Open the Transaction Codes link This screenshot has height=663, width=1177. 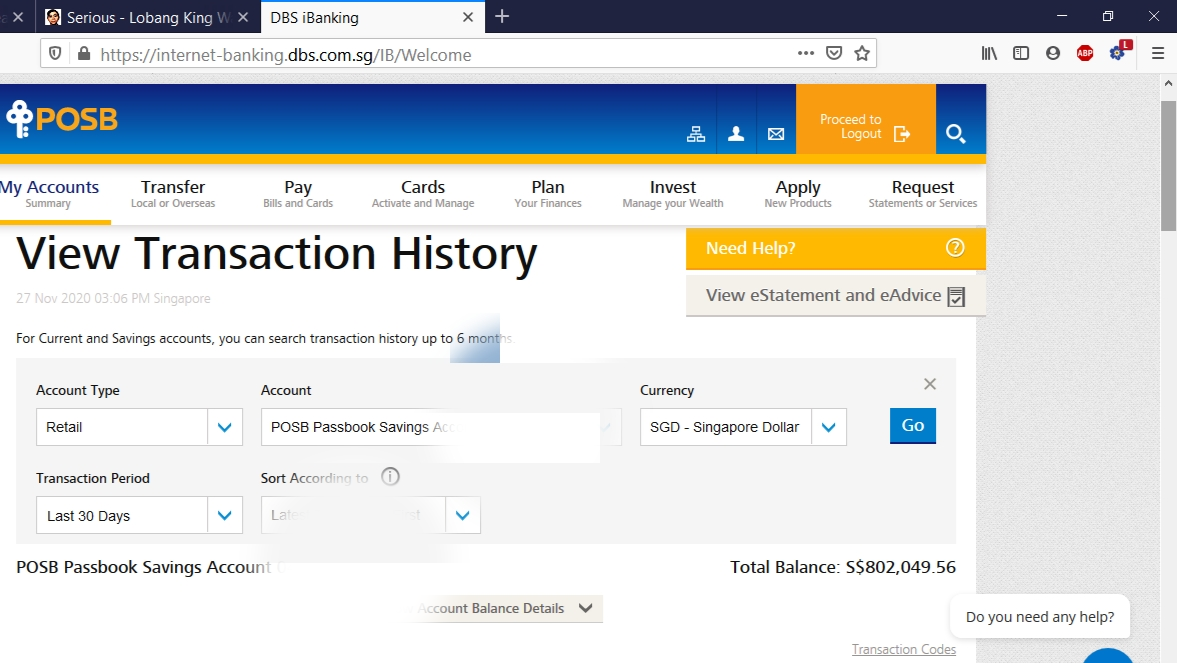pos(903,650)
